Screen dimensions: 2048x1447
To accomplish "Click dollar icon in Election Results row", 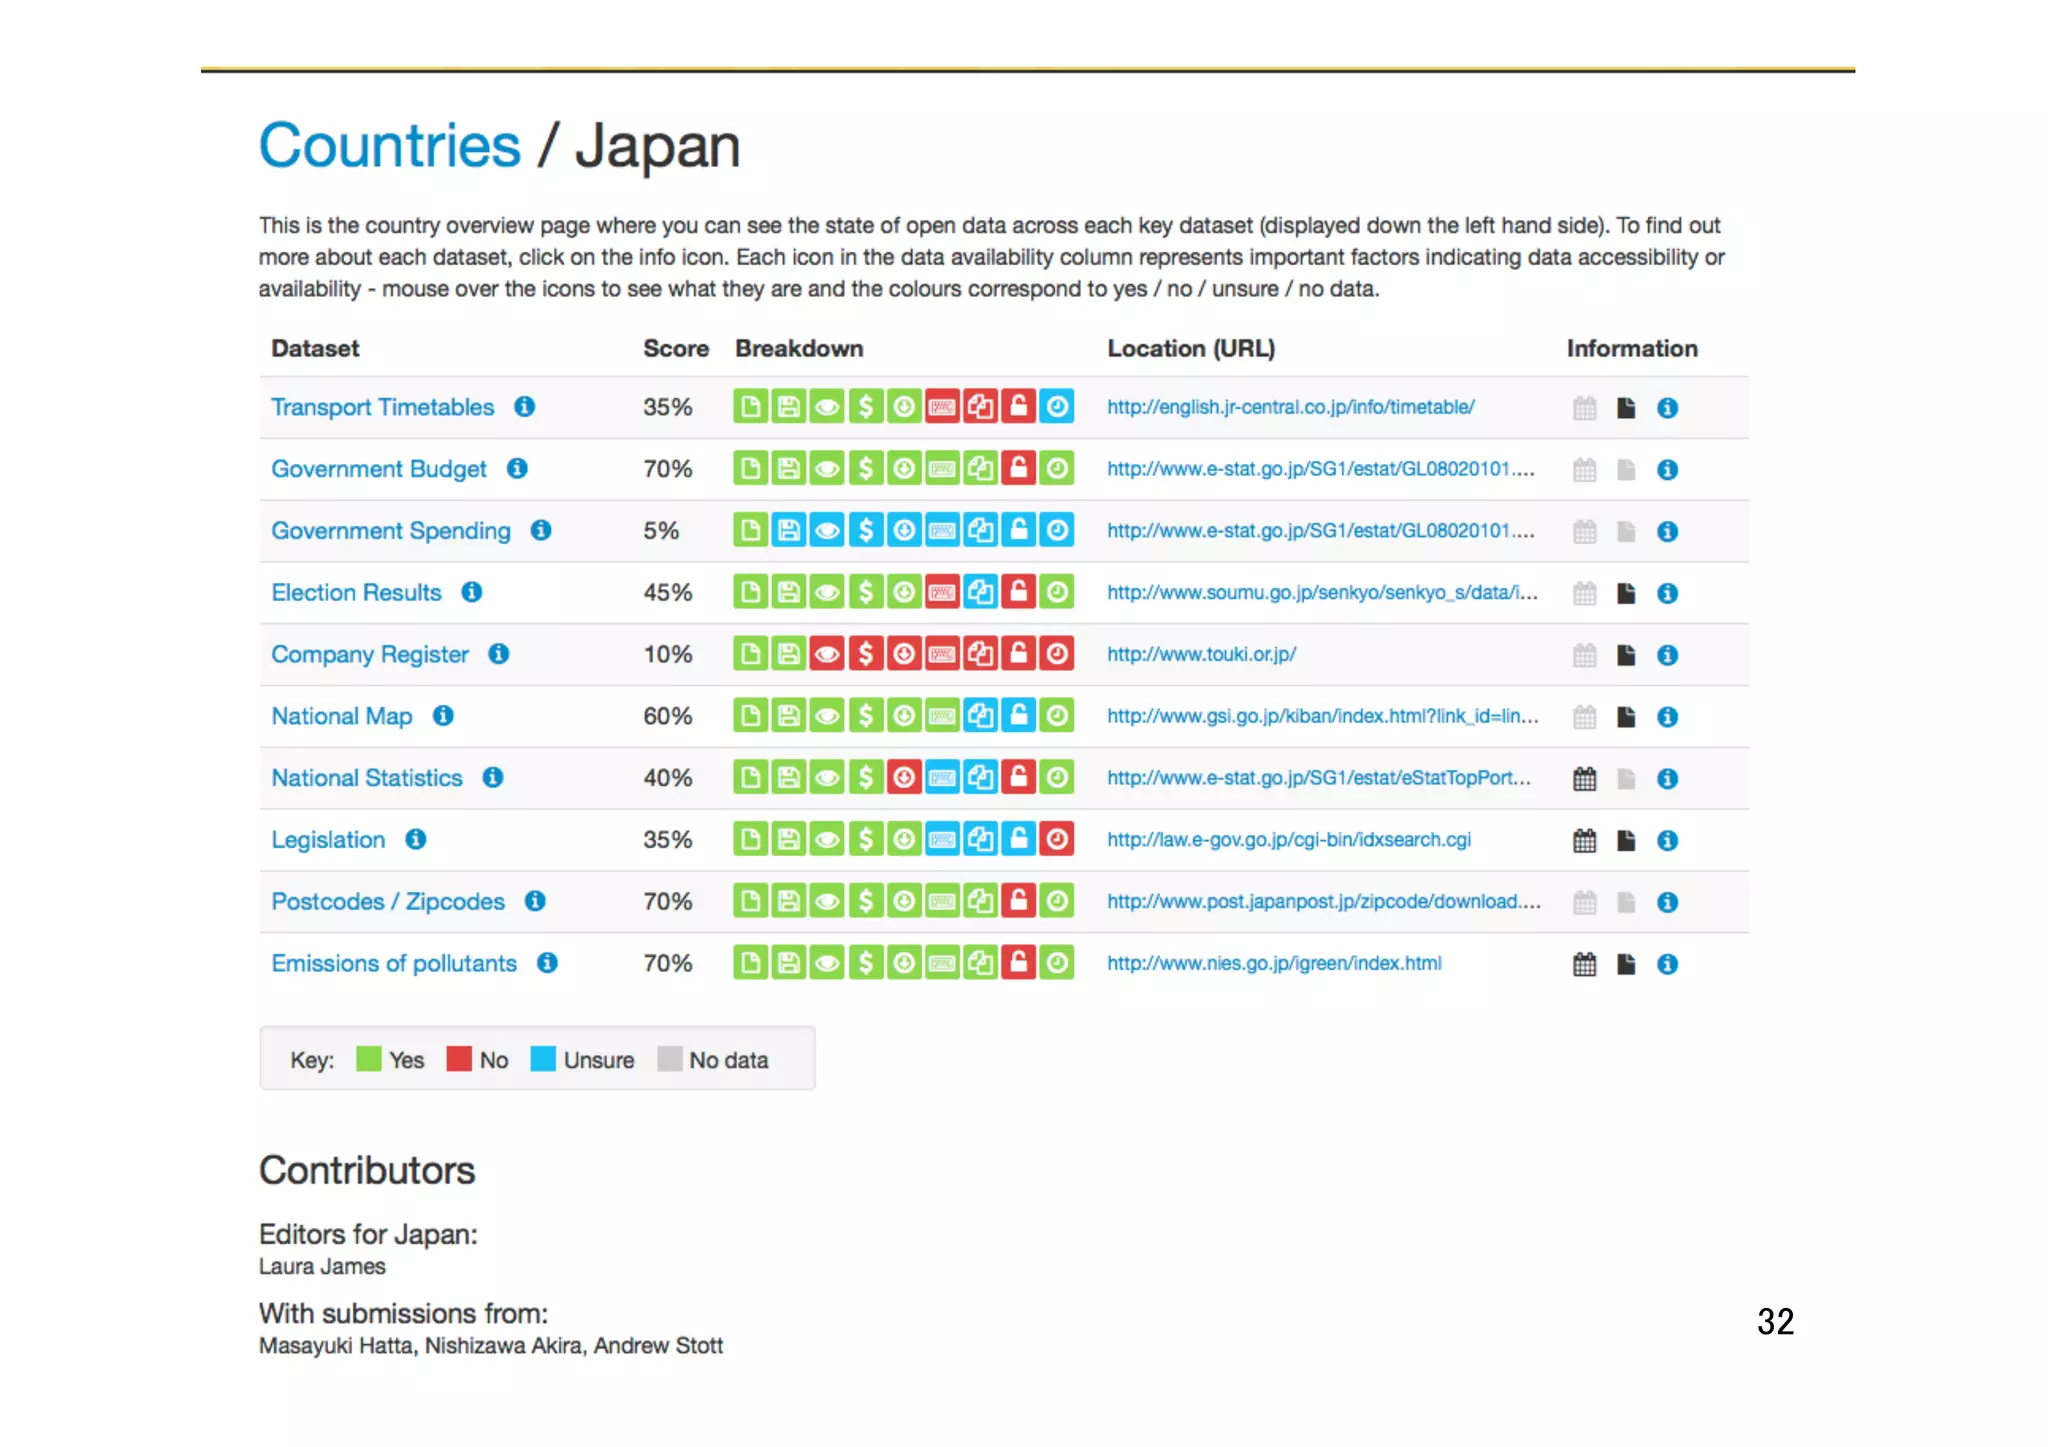I will click(x=866, y=593).
